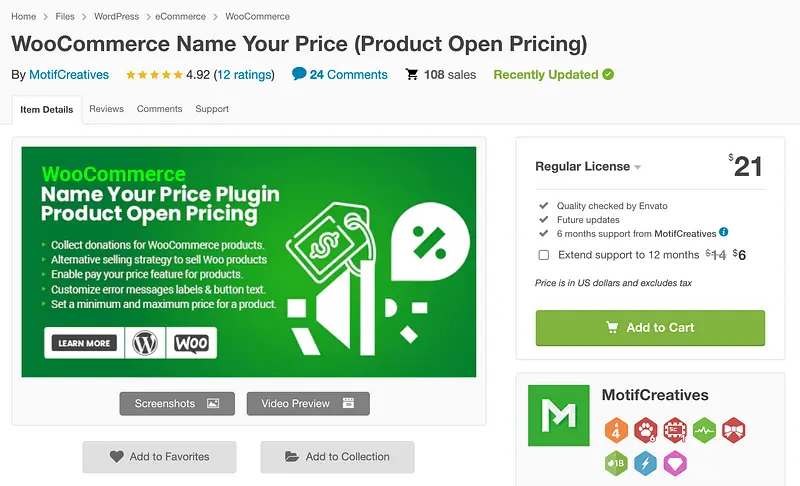The height and width of the screenshot is (486, 800).
Task: Click the support info icon beside MotifCreatives
Action: pyautogui.click(x=724, y=232)
